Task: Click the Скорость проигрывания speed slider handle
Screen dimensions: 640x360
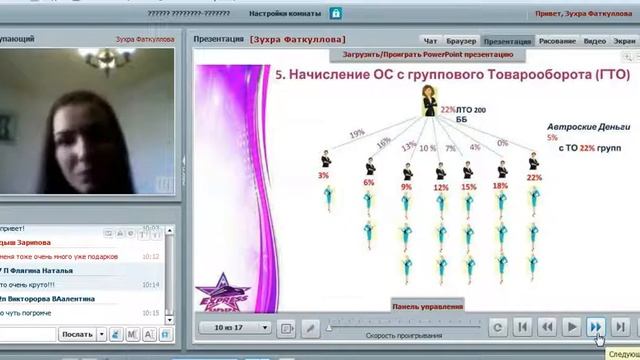Action: click(x=329, y=327)
